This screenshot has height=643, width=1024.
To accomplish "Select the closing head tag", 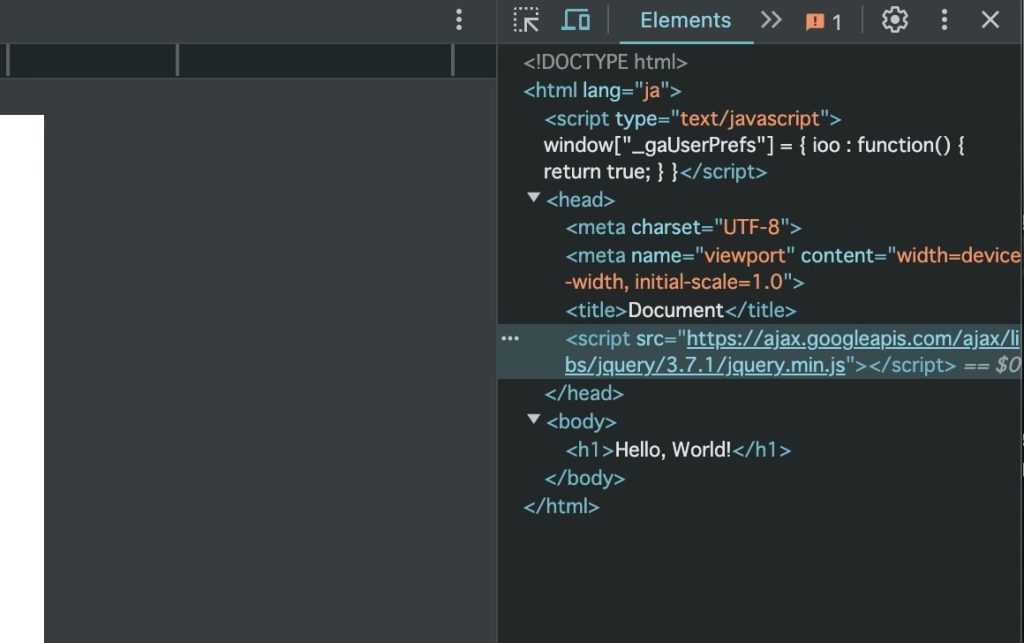I will (x=584, y=393).
